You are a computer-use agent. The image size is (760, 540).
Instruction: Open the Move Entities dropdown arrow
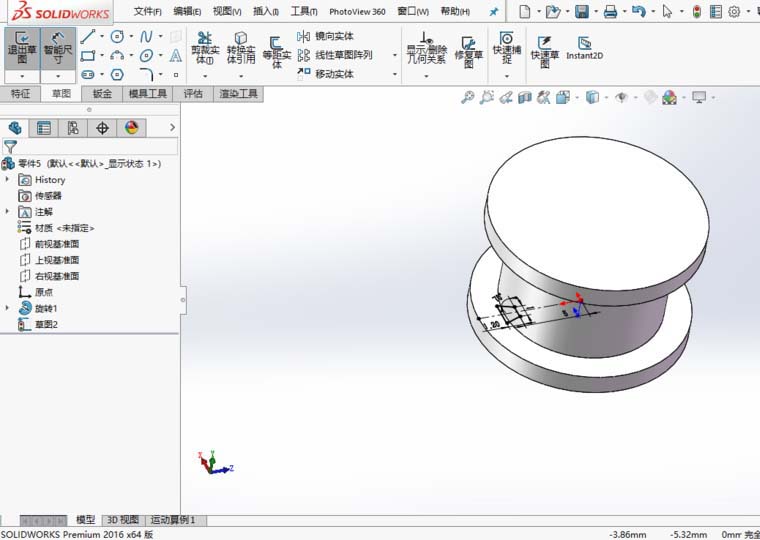click(395, 74)
